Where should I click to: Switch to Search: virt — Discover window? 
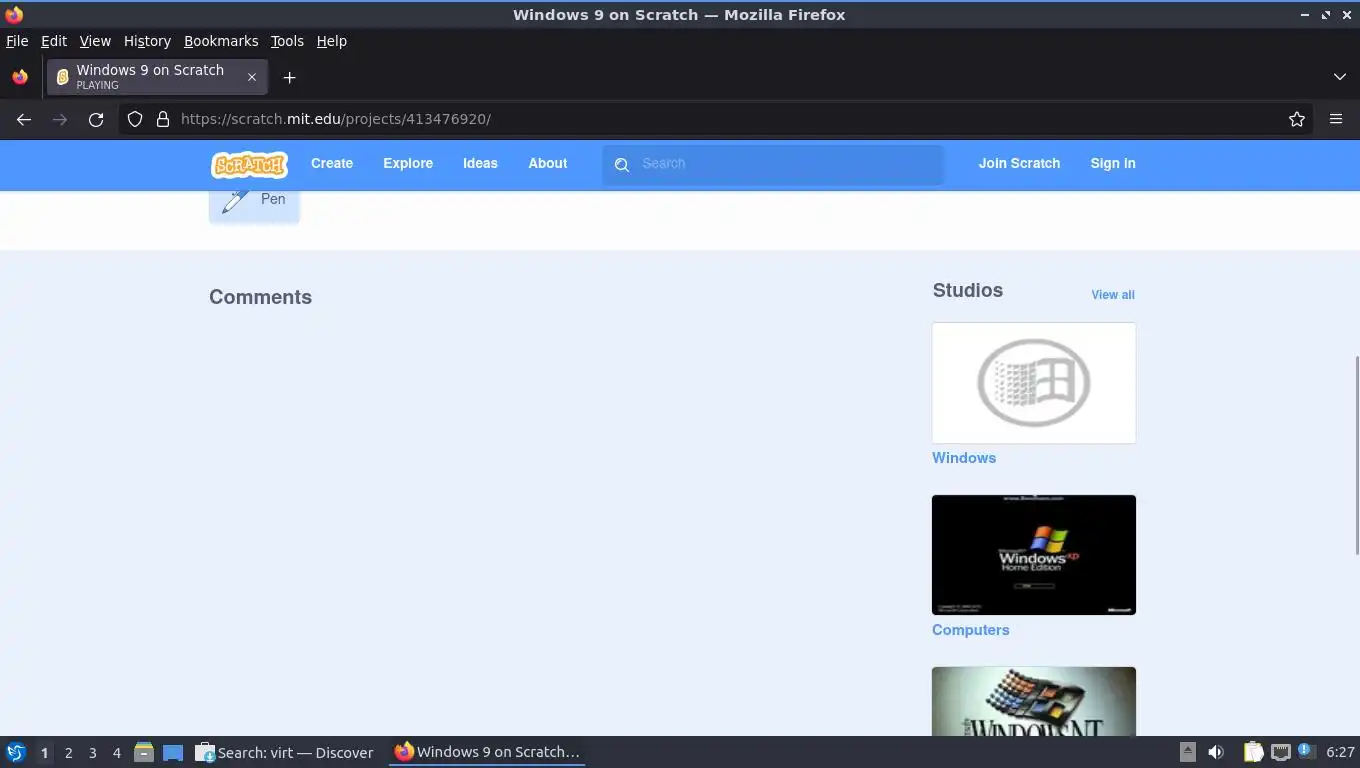tap(284, 752)
